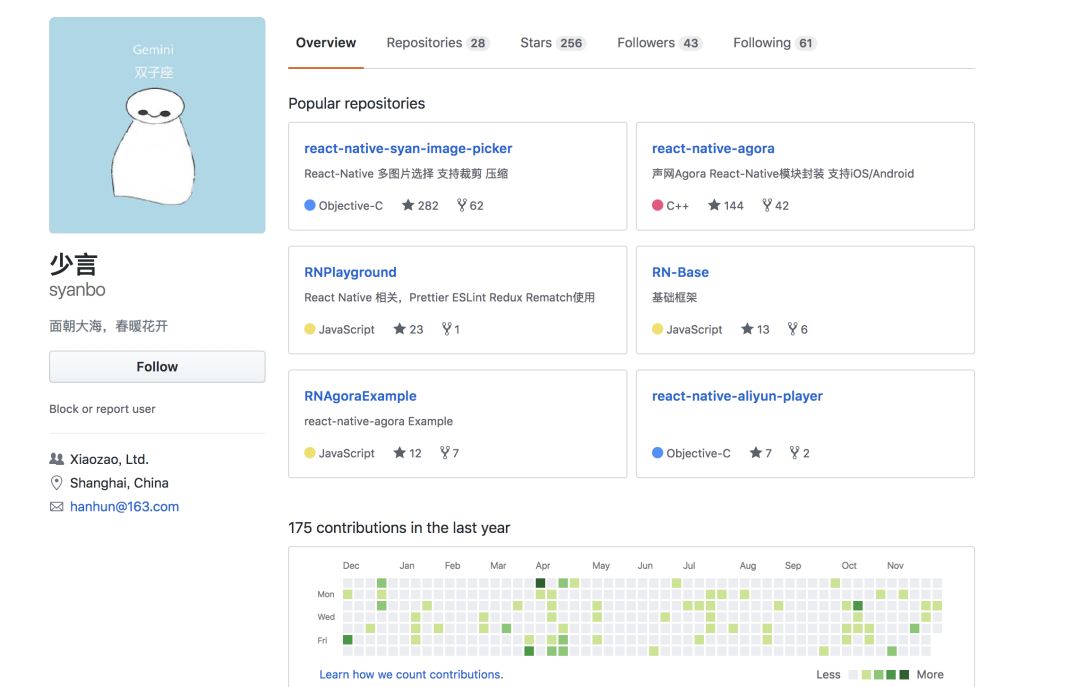Click the darkest green legend square near More
The height and width of the screenshot is (687, 1080).
(x=904, y=675)
